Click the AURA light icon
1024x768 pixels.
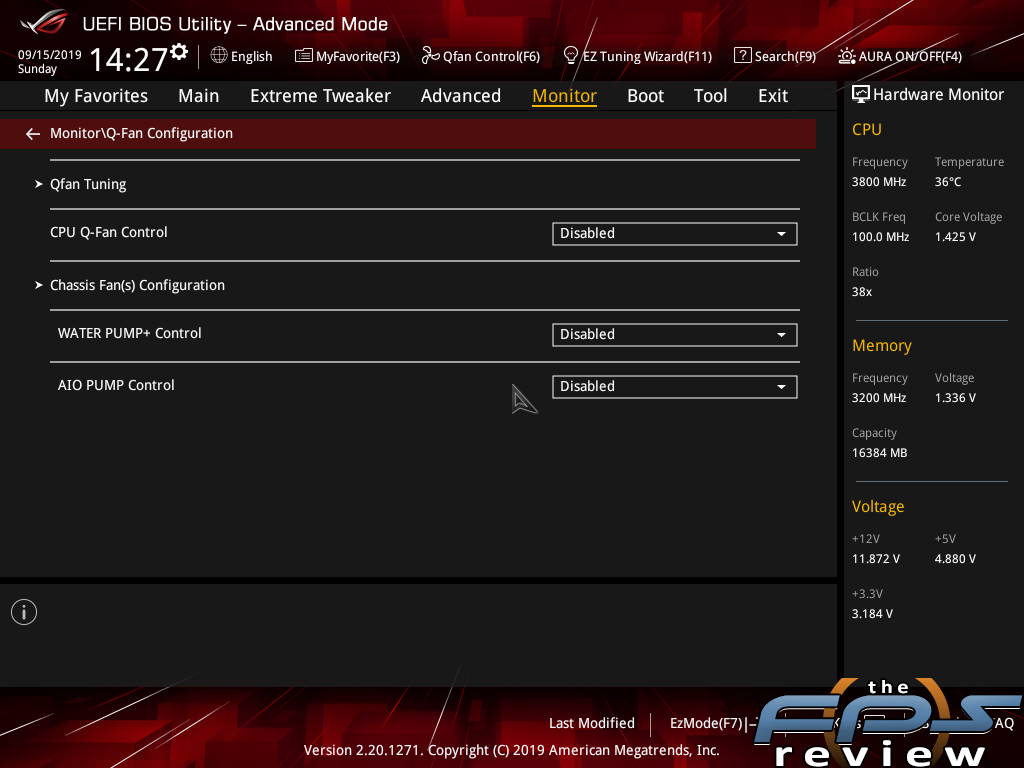click(846, 56)
